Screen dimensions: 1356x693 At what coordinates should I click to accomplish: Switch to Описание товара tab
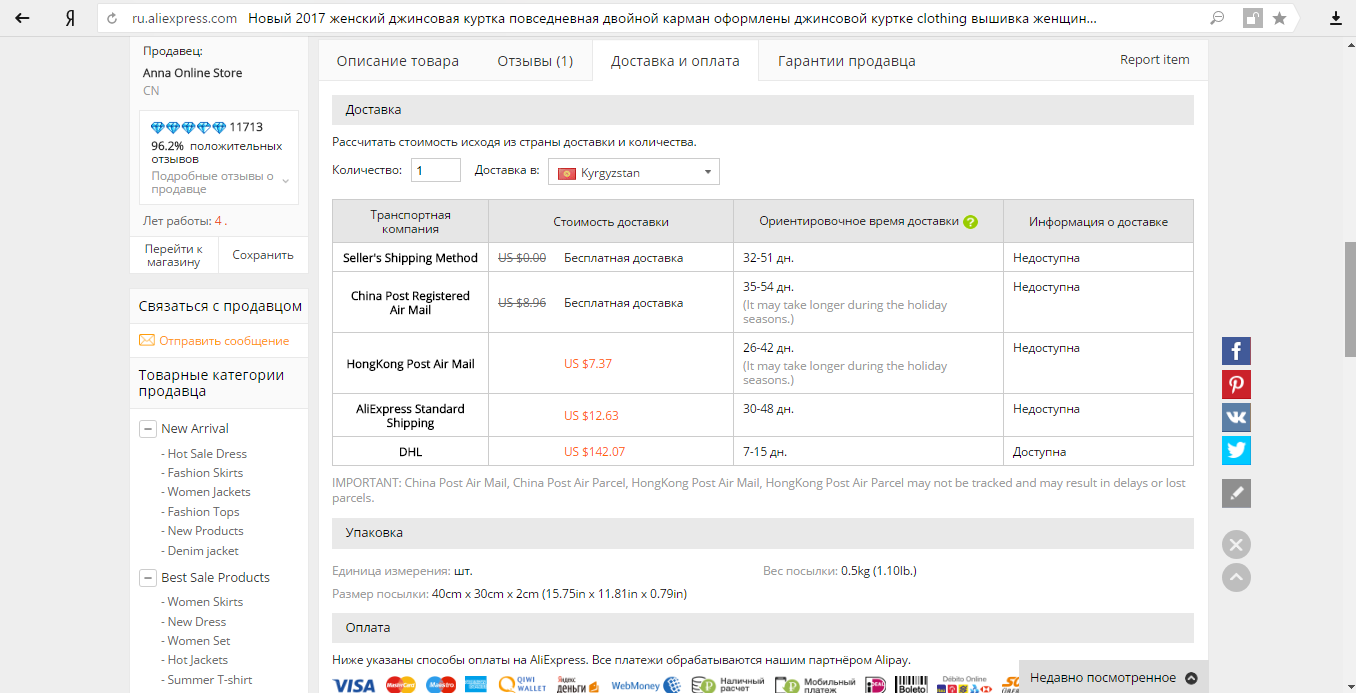(x=398, y=61)
